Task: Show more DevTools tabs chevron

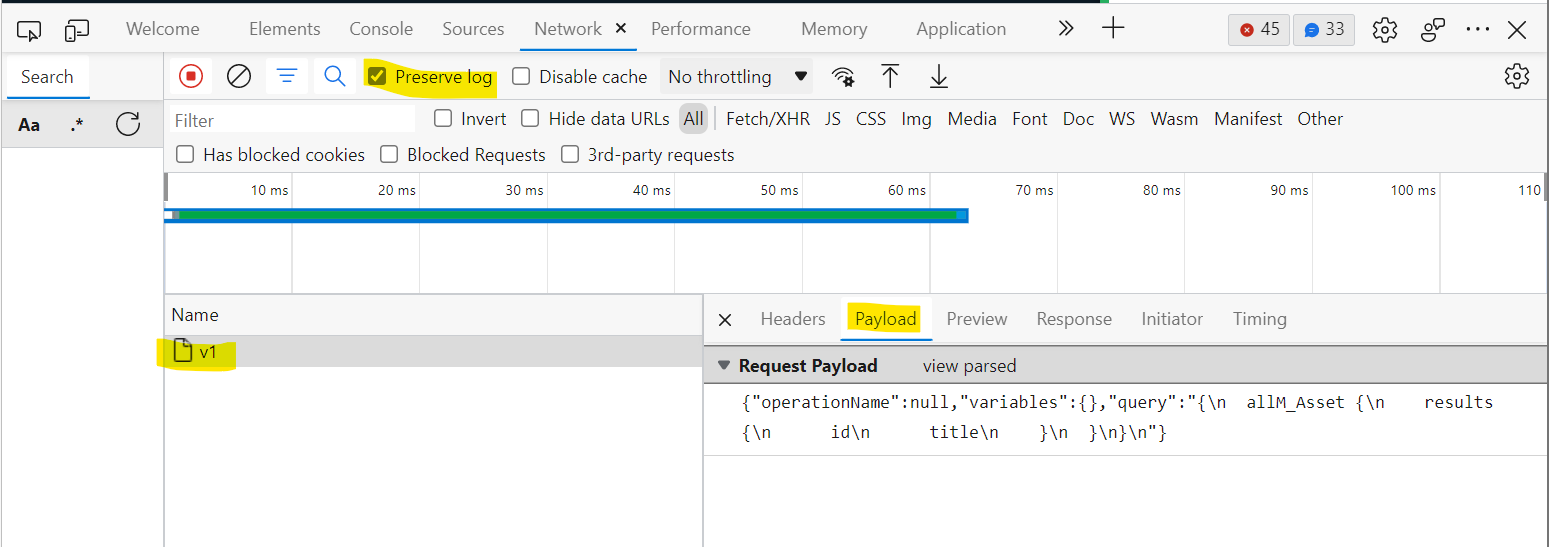Action: (x=1065, y=29)
